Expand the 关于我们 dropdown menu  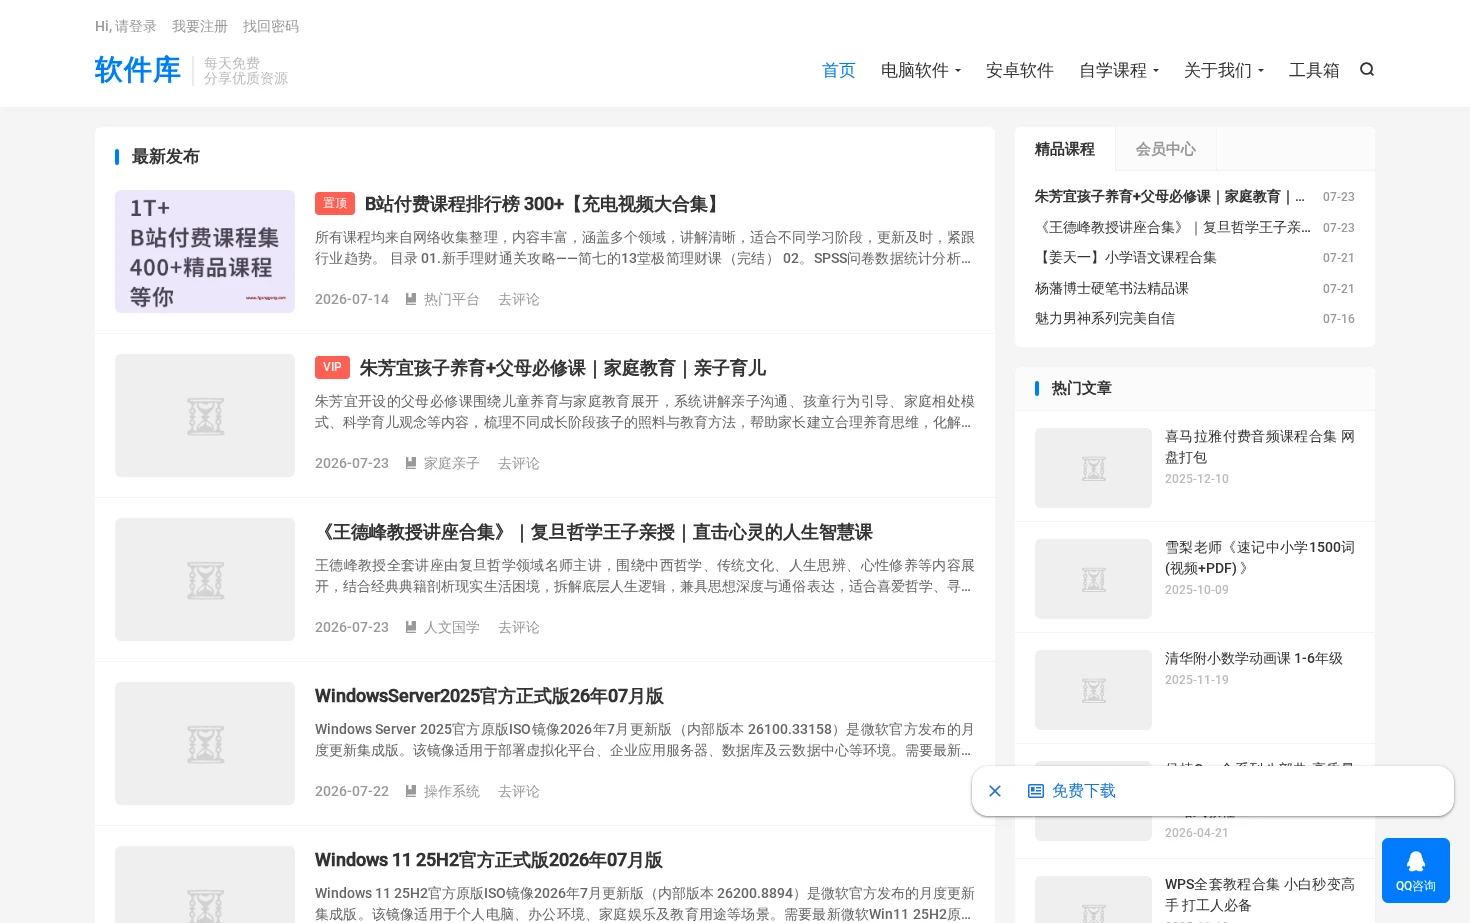[1224, 70]
